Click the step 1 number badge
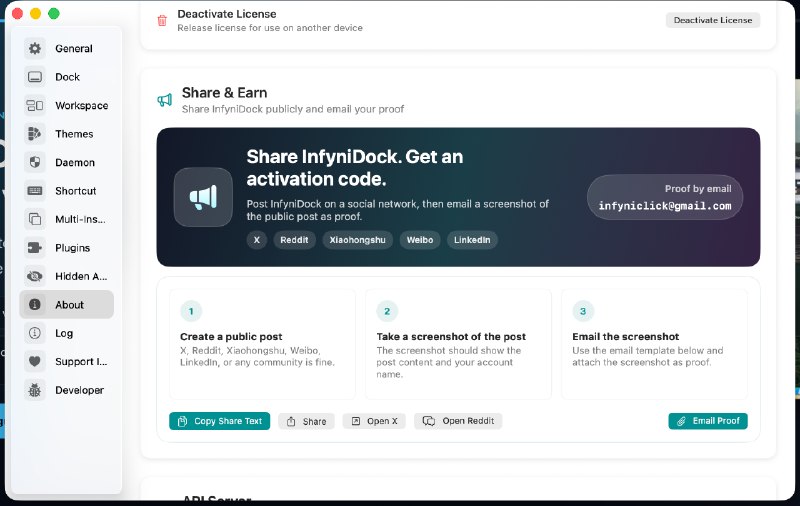 tap(191, 311)
